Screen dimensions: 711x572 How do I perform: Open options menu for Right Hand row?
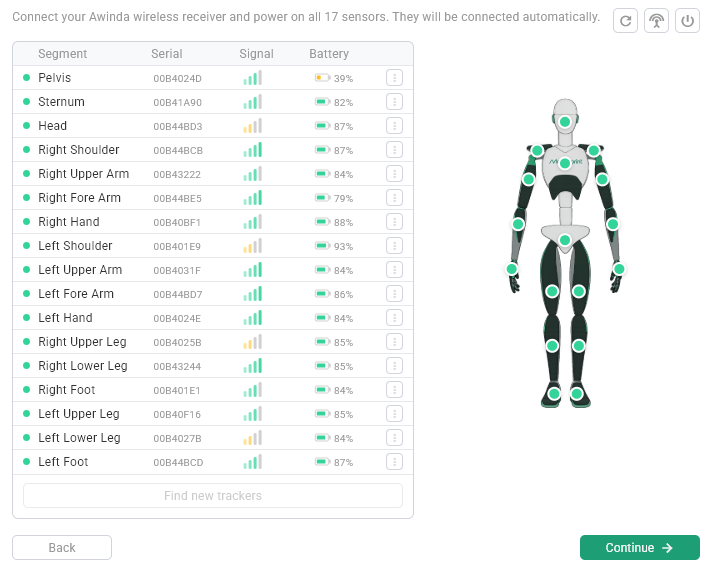(394, 222)
